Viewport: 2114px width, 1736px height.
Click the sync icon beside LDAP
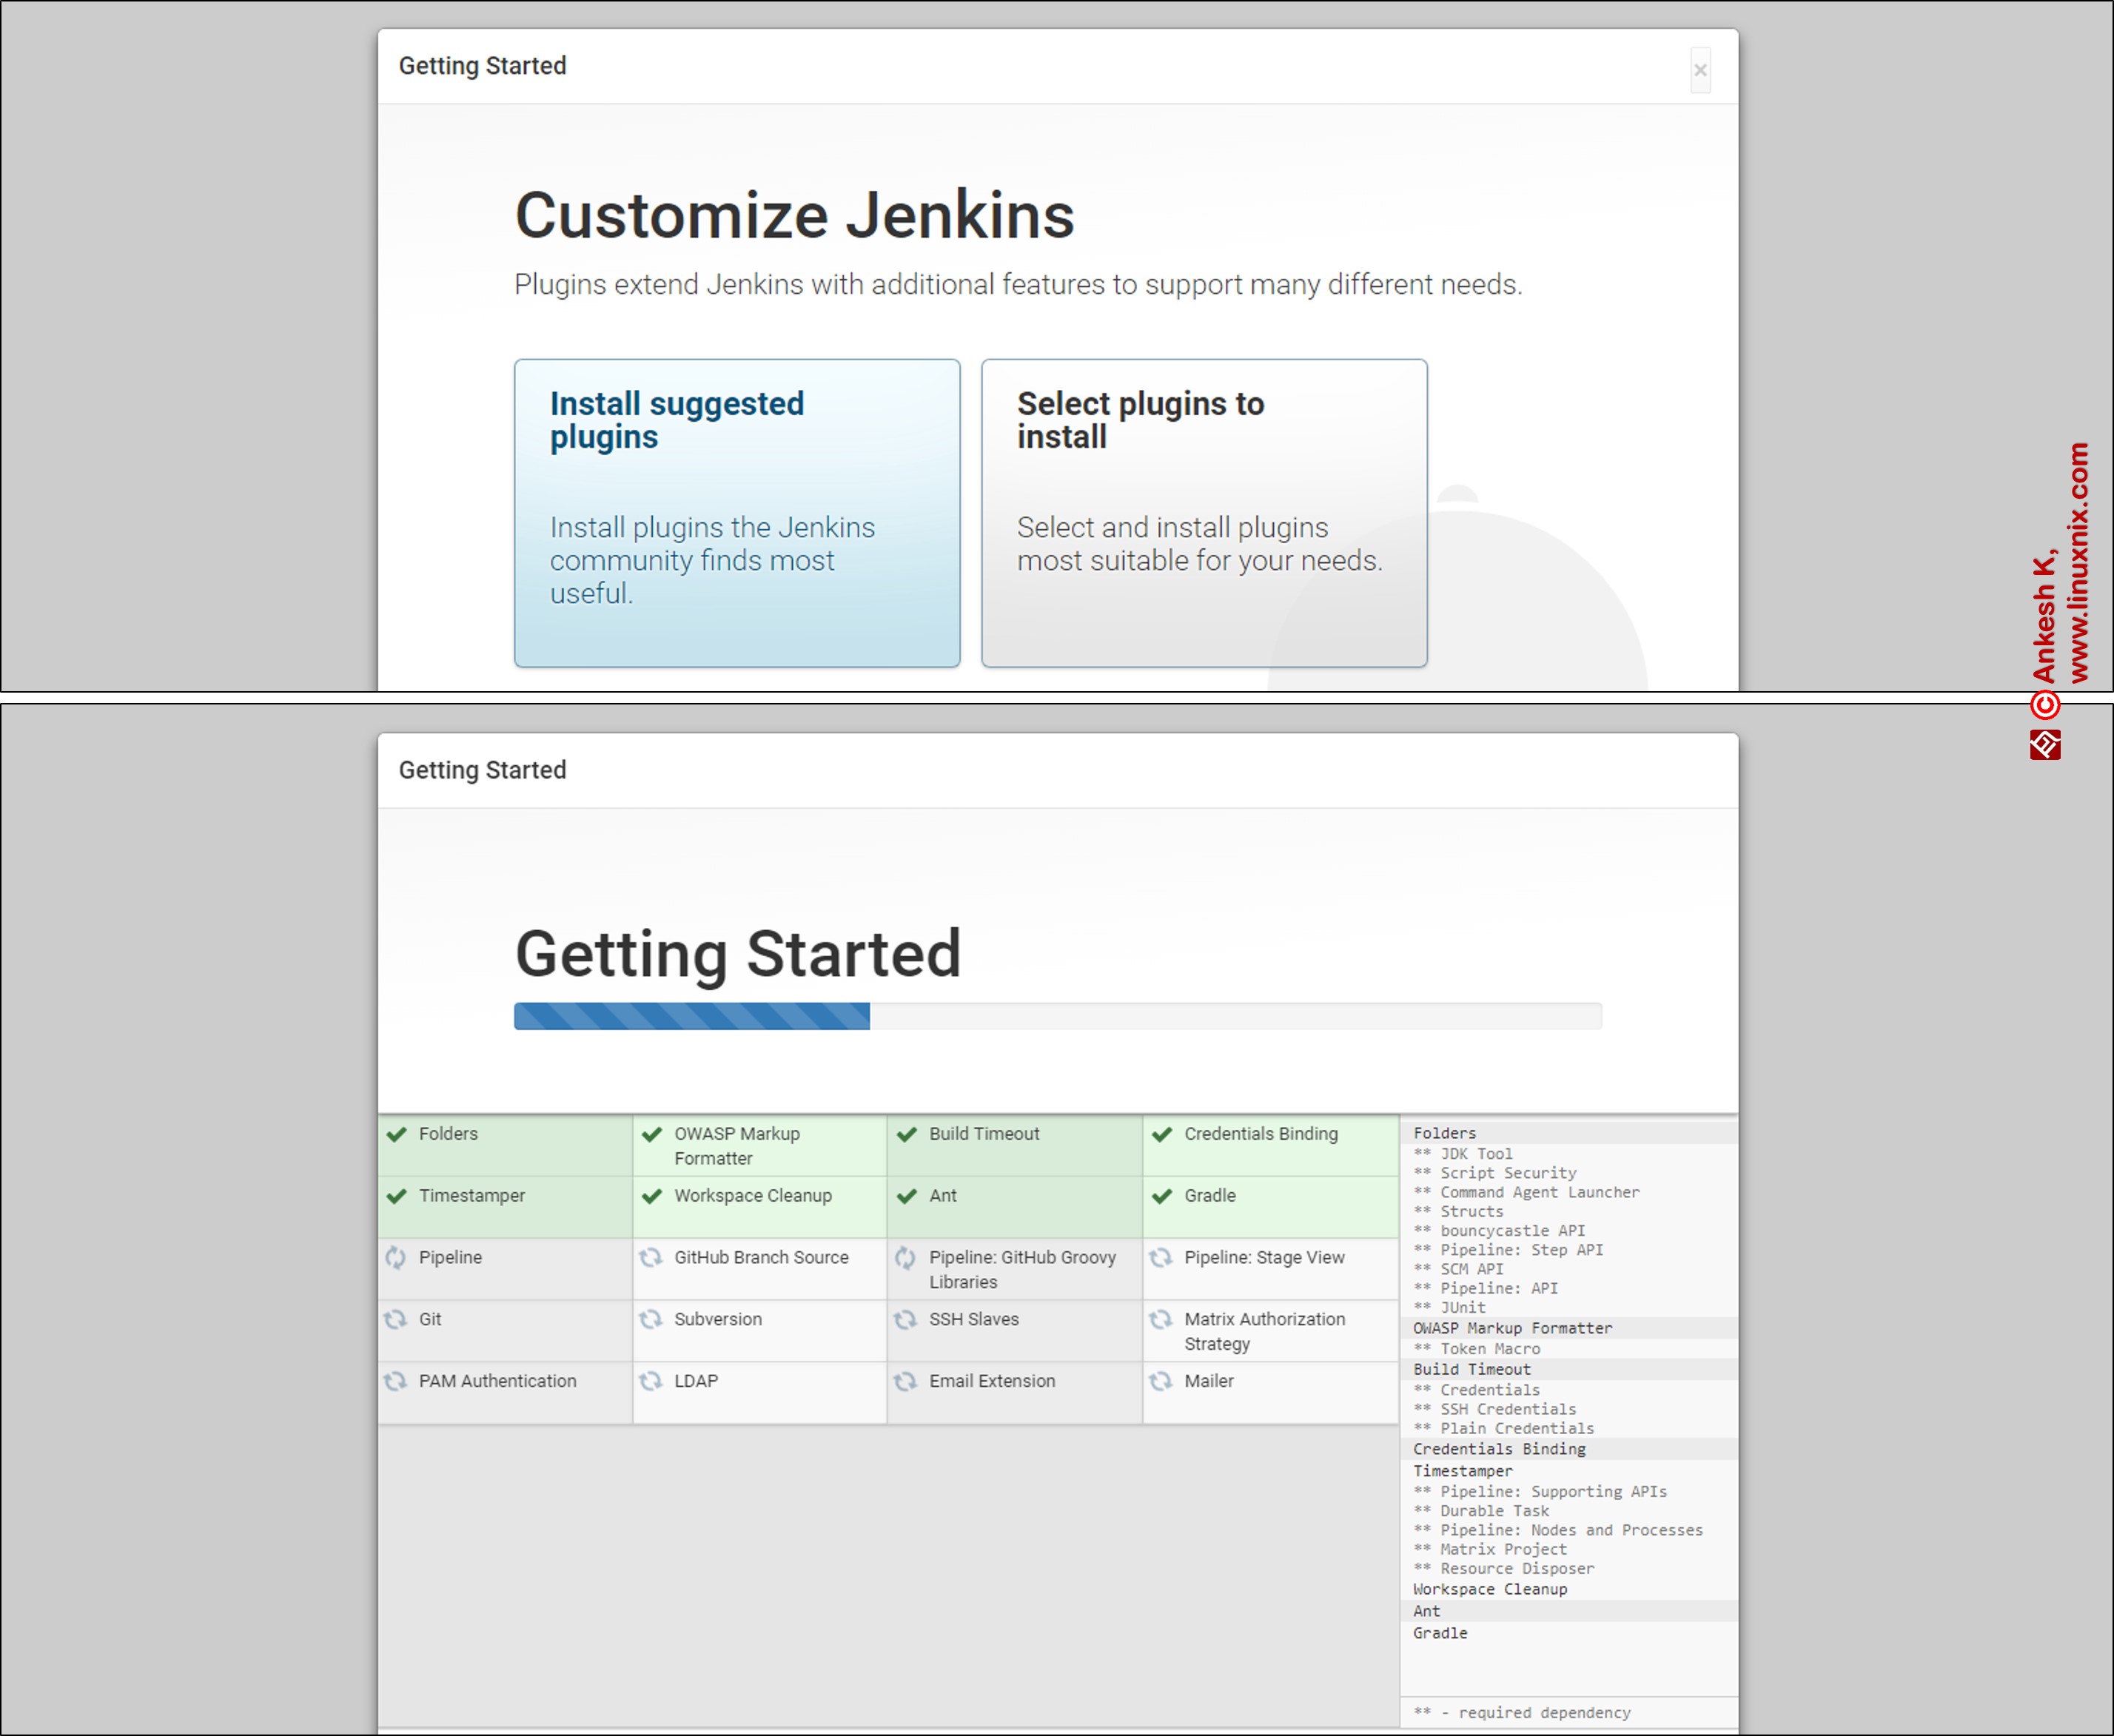point(651,1381)
